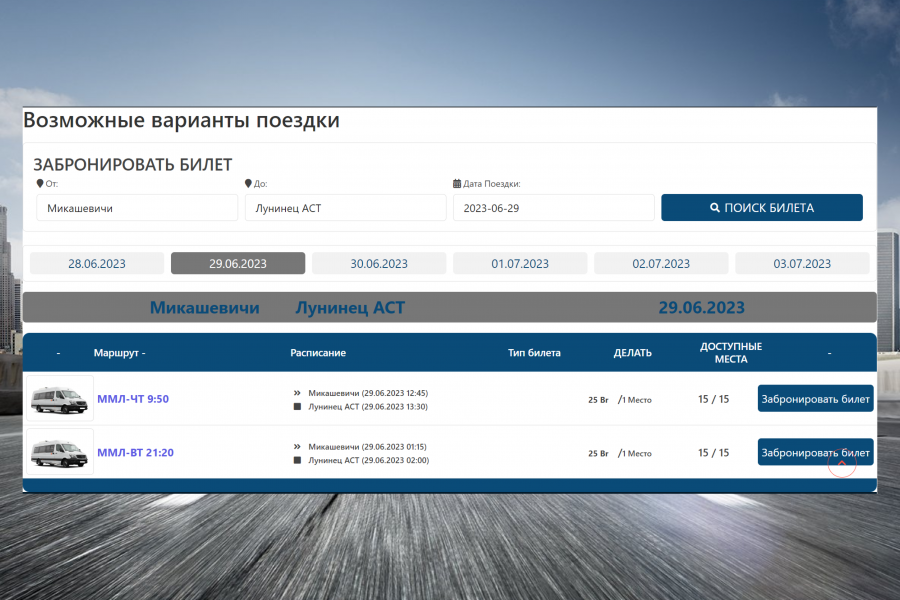Click the ПОИСК БИЛЕТА search button
This screenshot has height=600, width=900.
pos(762,208)
